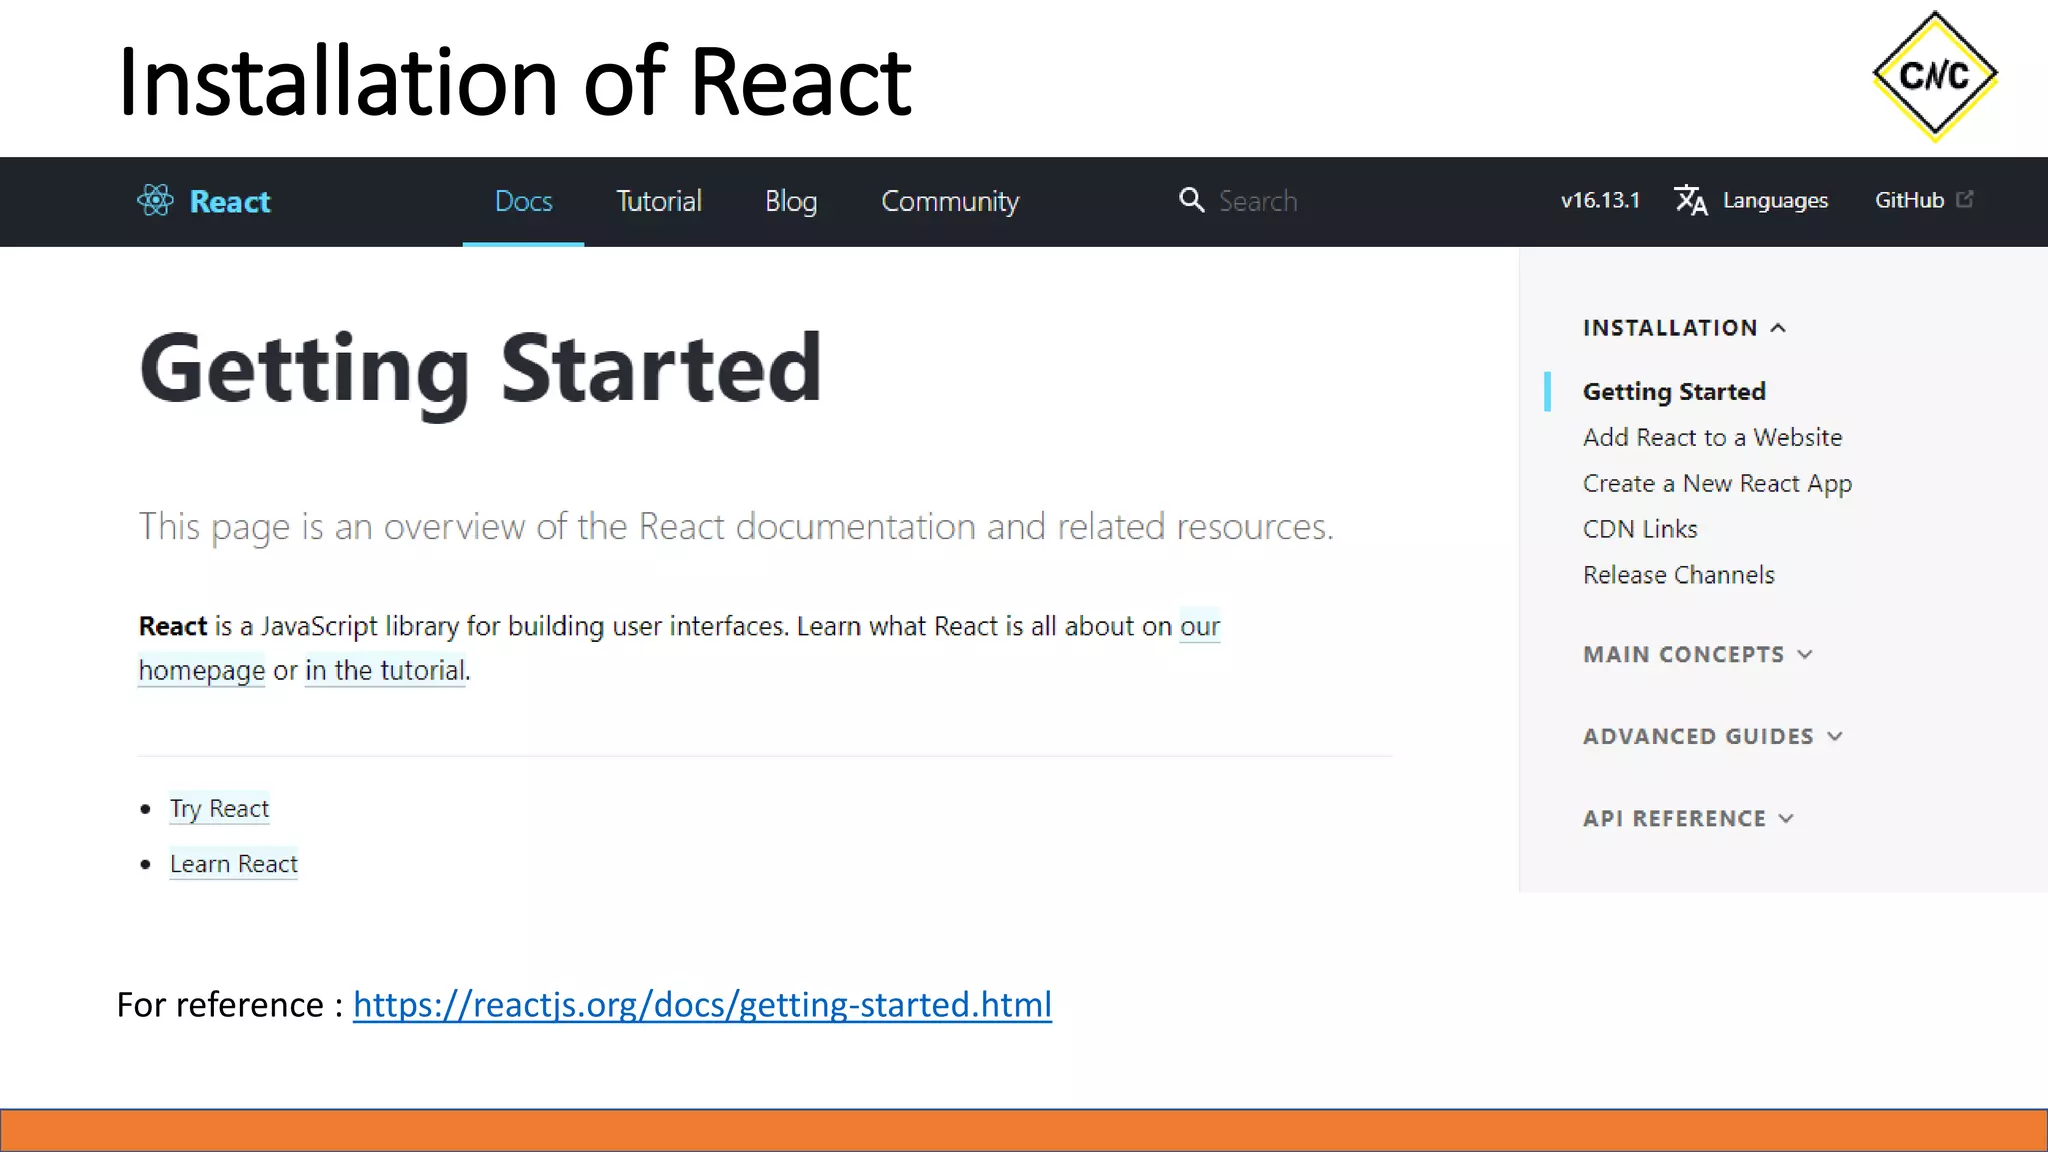Image resolution: width=2048 pixels, height=1152 pixels.
Task: Open the reactjs.org getting-started reference link
Action: (x=702, y=1004)
